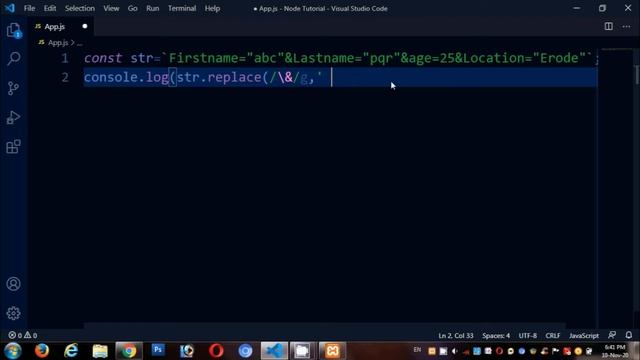Open the Accounts menu icon
Image resolution: width=640 pixels, height=360 pixels.
tap(13, 284)
